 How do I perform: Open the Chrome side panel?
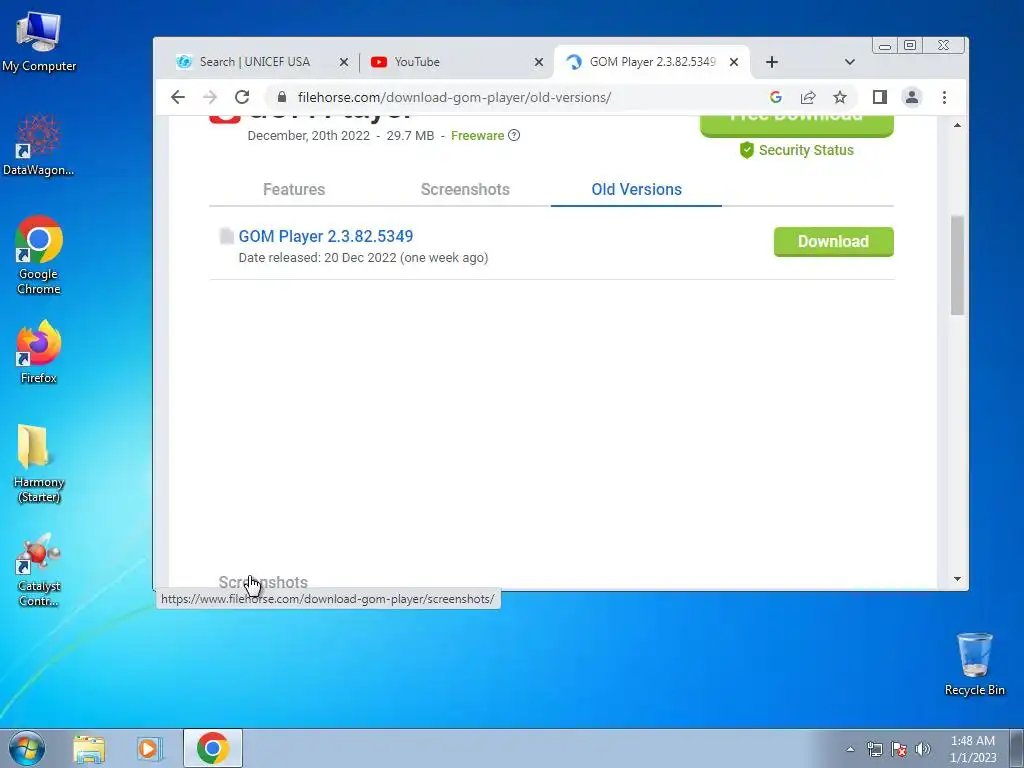[x=880, y=97]
